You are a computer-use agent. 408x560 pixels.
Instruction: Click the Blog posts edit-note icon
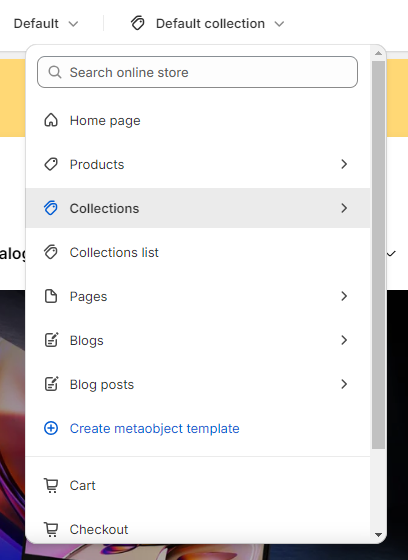51,384
